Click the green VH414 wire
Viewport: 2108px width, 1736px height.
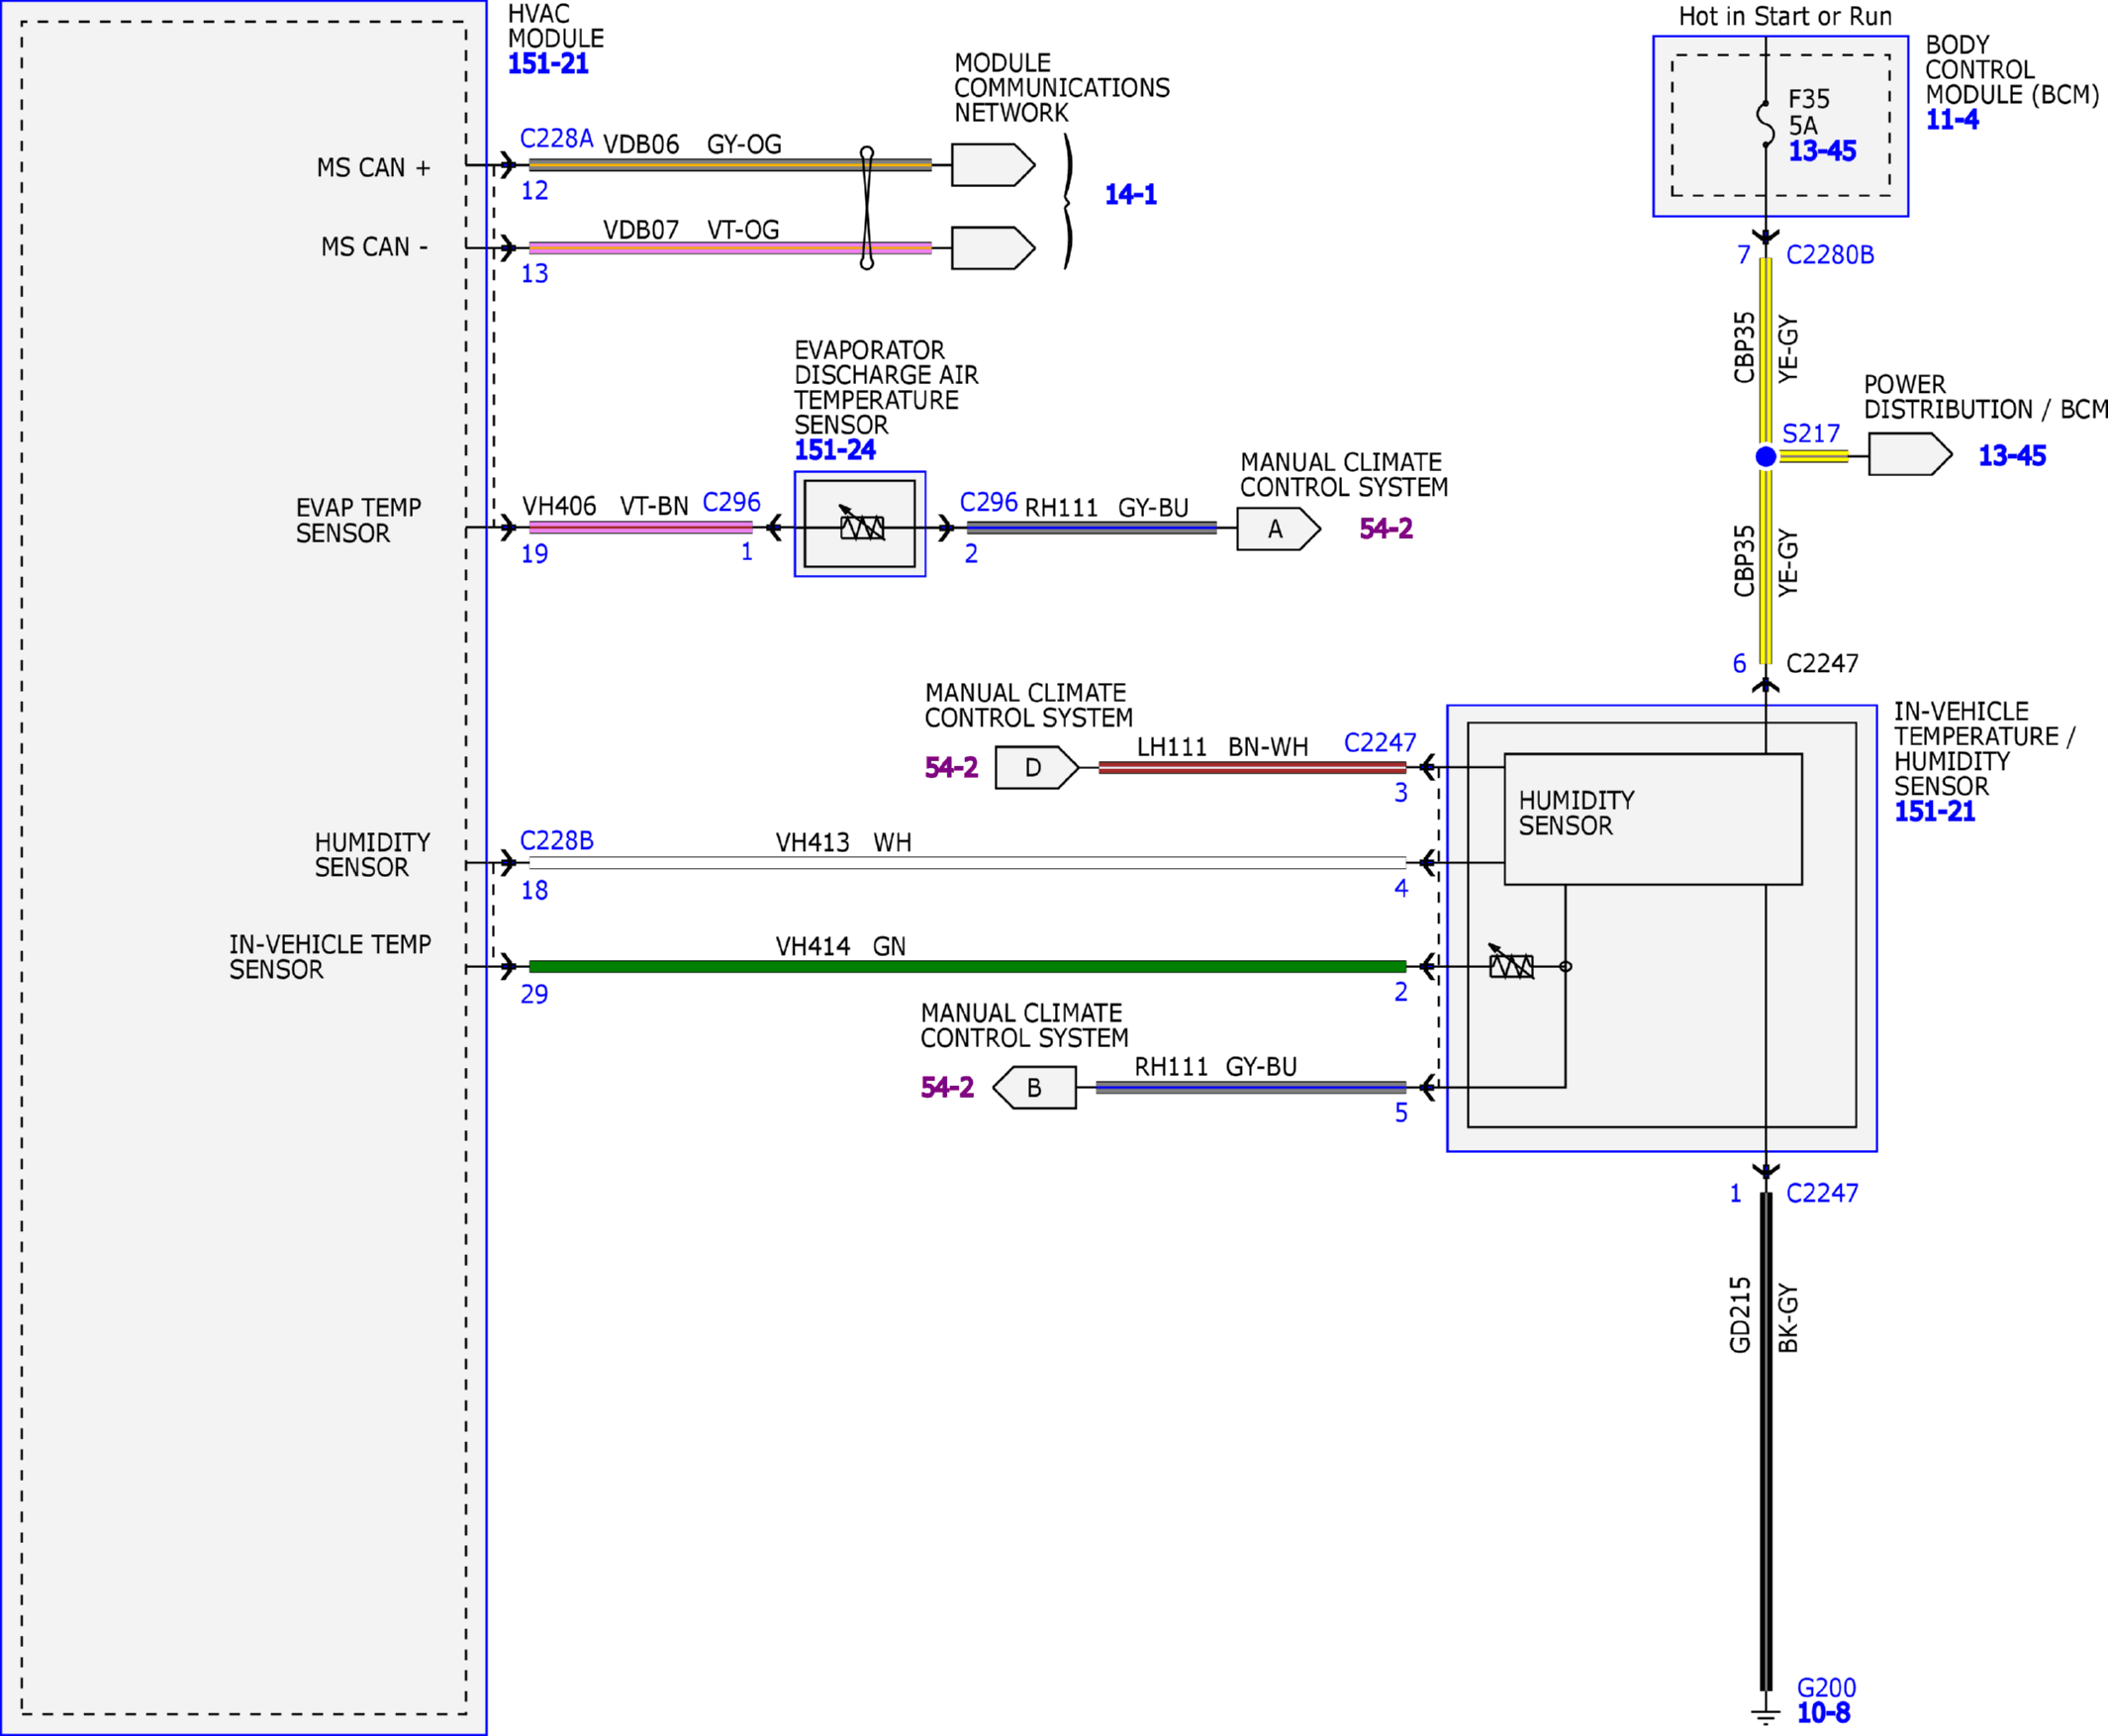coord(967,967)
